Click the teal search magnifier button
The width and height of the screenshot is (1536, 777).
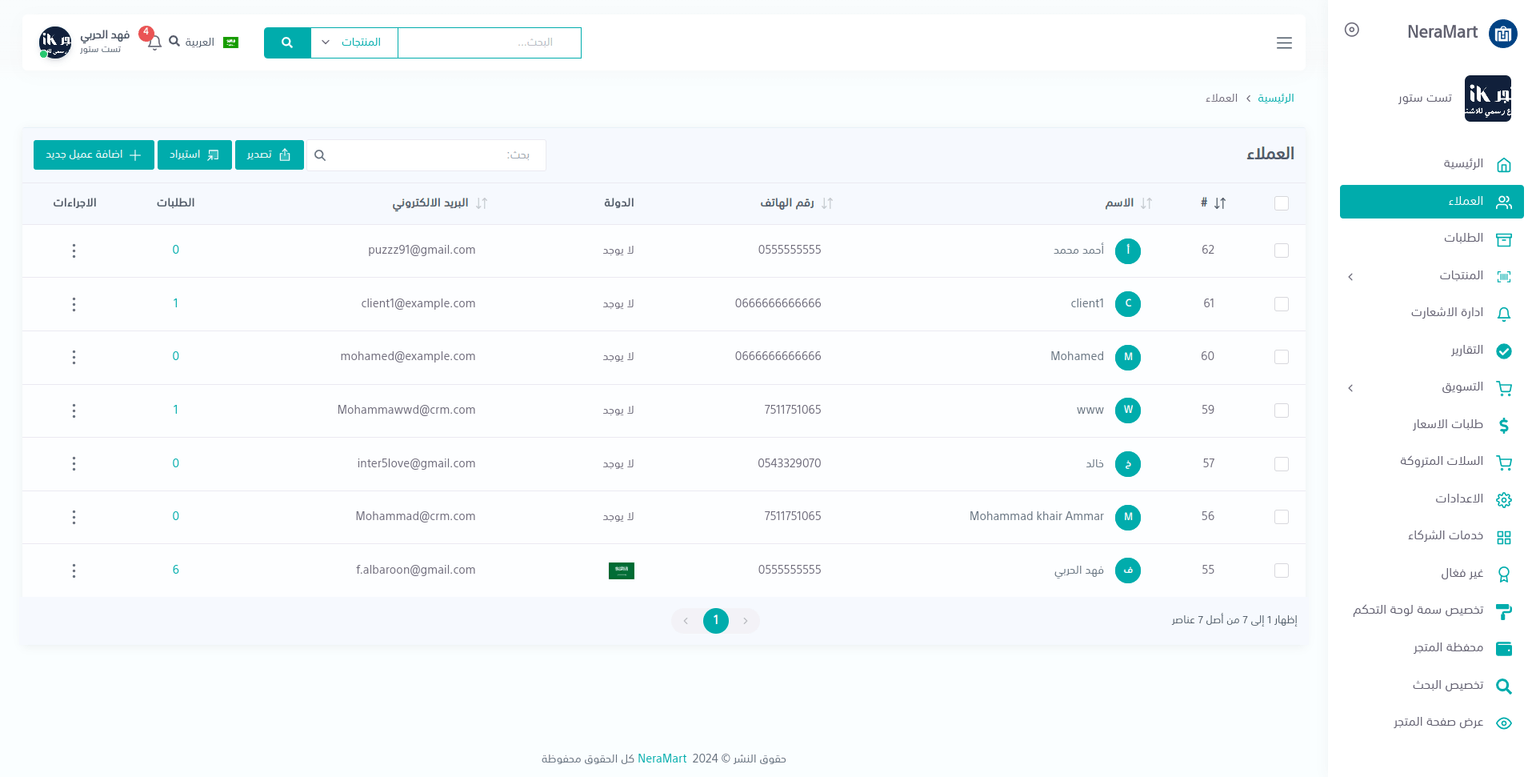click(287, 43)
